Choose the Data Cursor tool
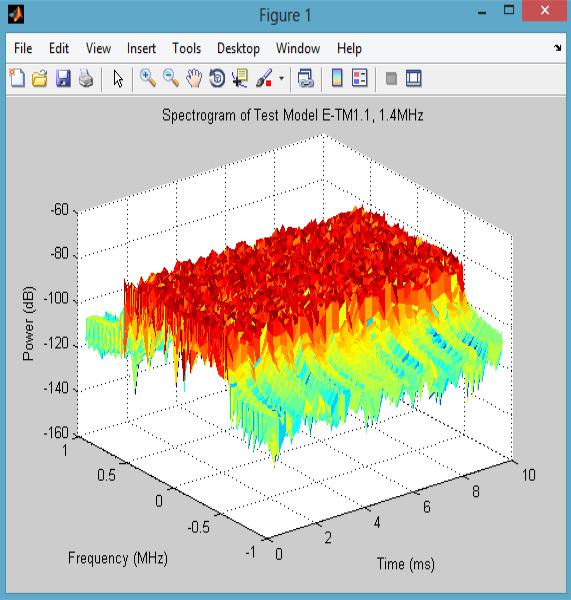Viewport: 571px width, 600px height. pyautogui.click(x=240, y=78)
